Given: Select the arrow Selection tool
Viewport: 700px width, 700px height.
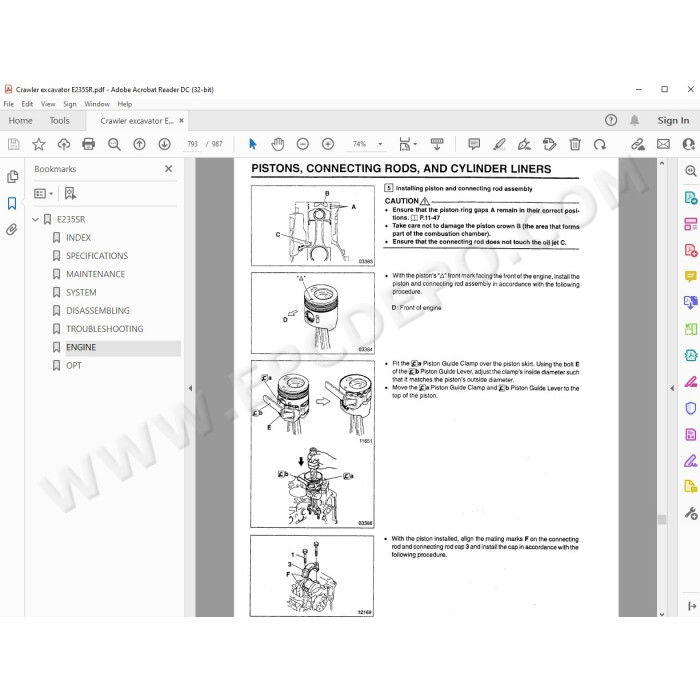Looking at the screenshot, I should pyautogui.click(x=253, y=144).
